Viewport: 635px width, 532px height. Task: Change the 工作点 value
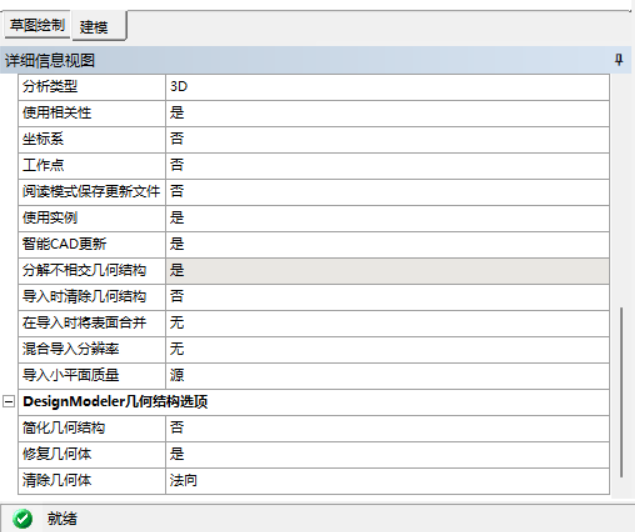388,166
